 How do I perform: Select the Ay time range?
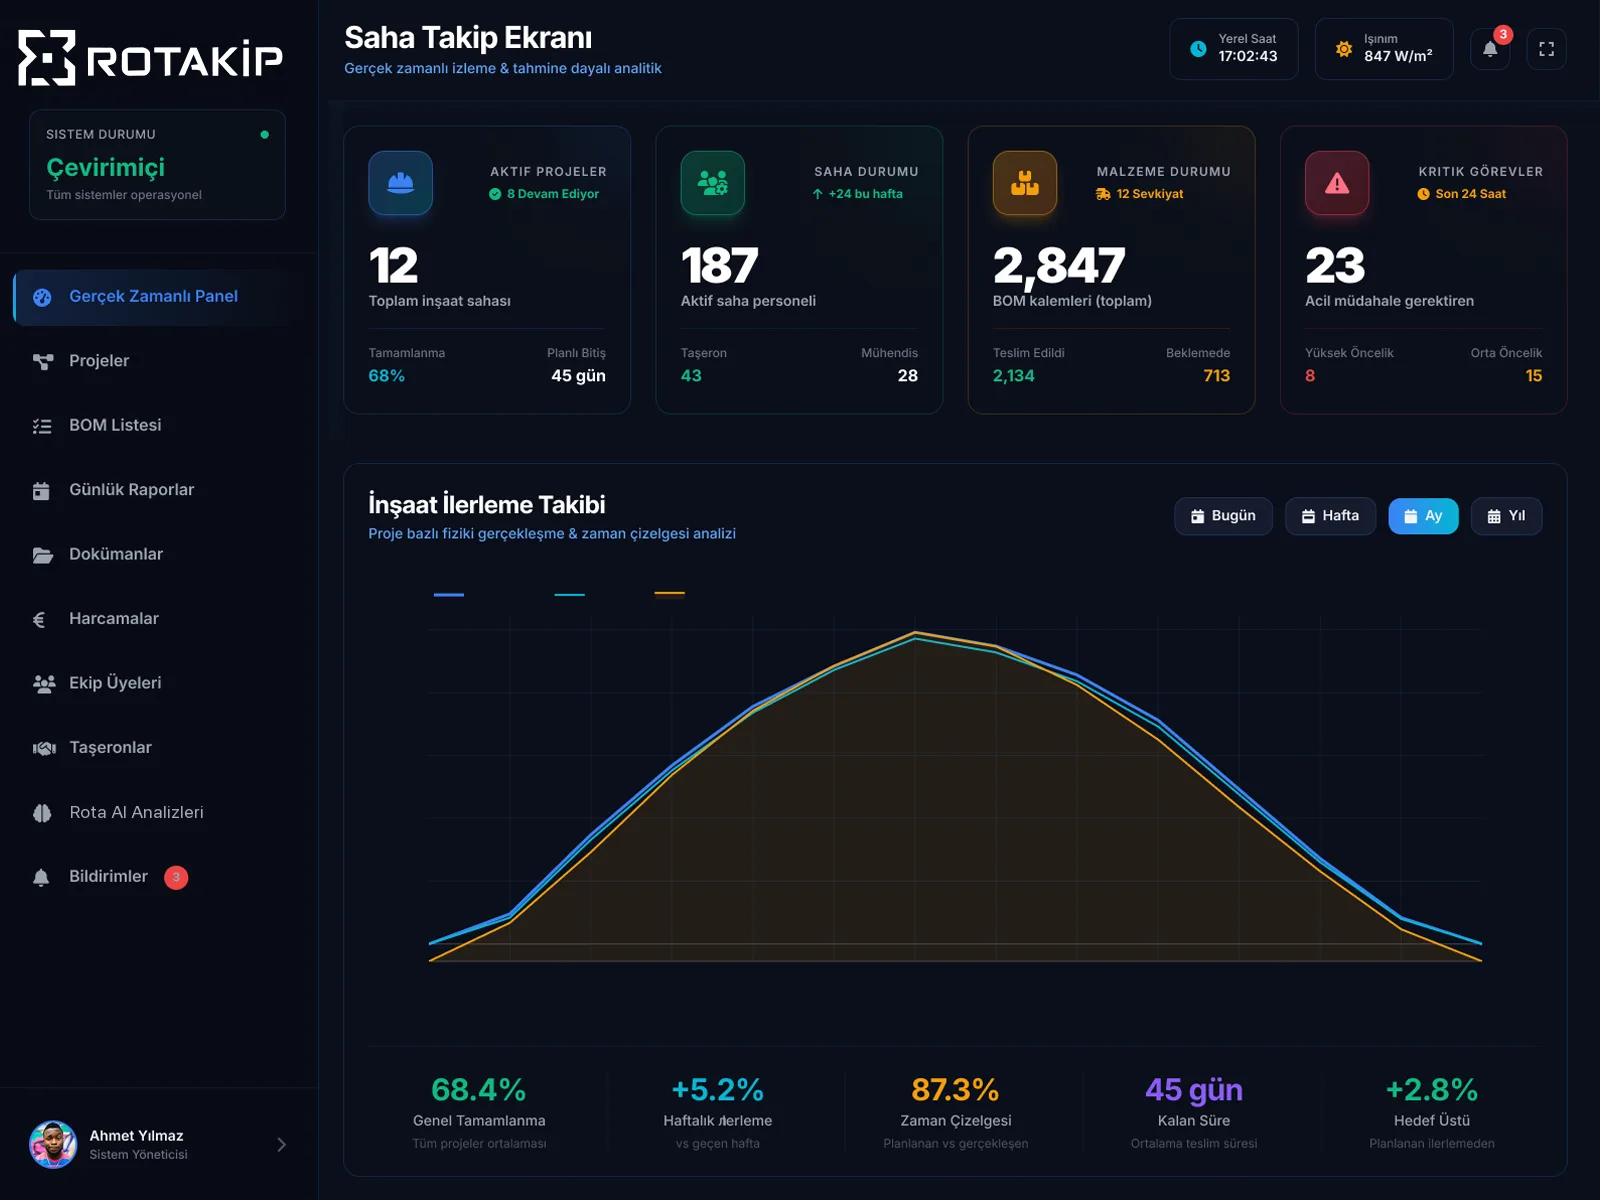click(x=1423, y=516)
